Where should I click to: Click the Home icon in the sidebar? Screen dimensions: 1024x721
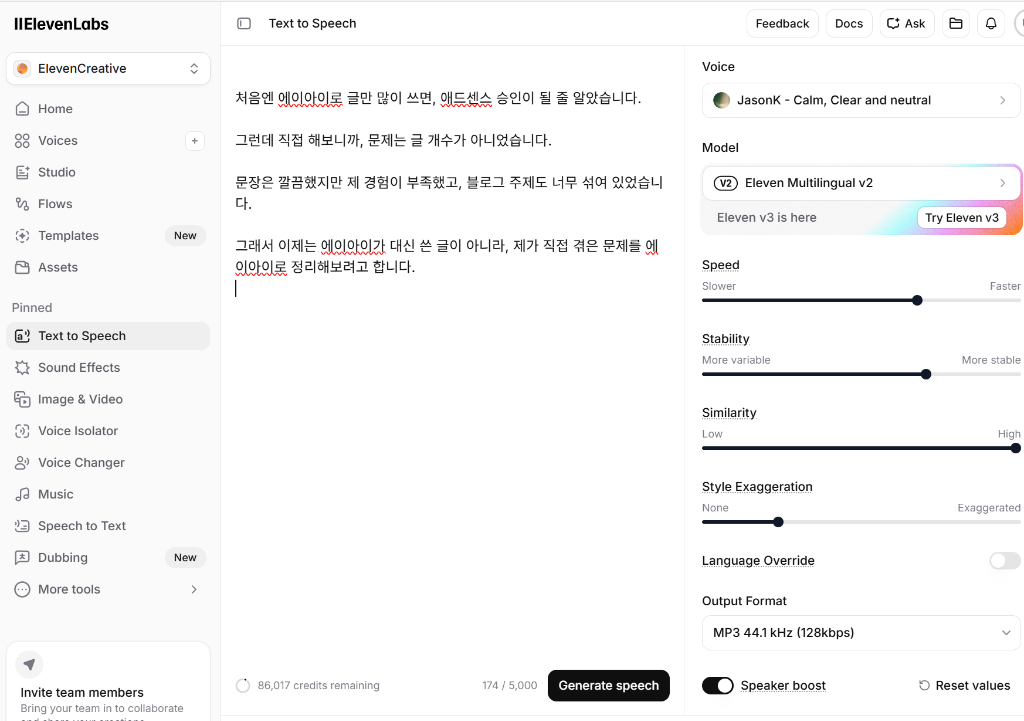click(x=22, y=108)
